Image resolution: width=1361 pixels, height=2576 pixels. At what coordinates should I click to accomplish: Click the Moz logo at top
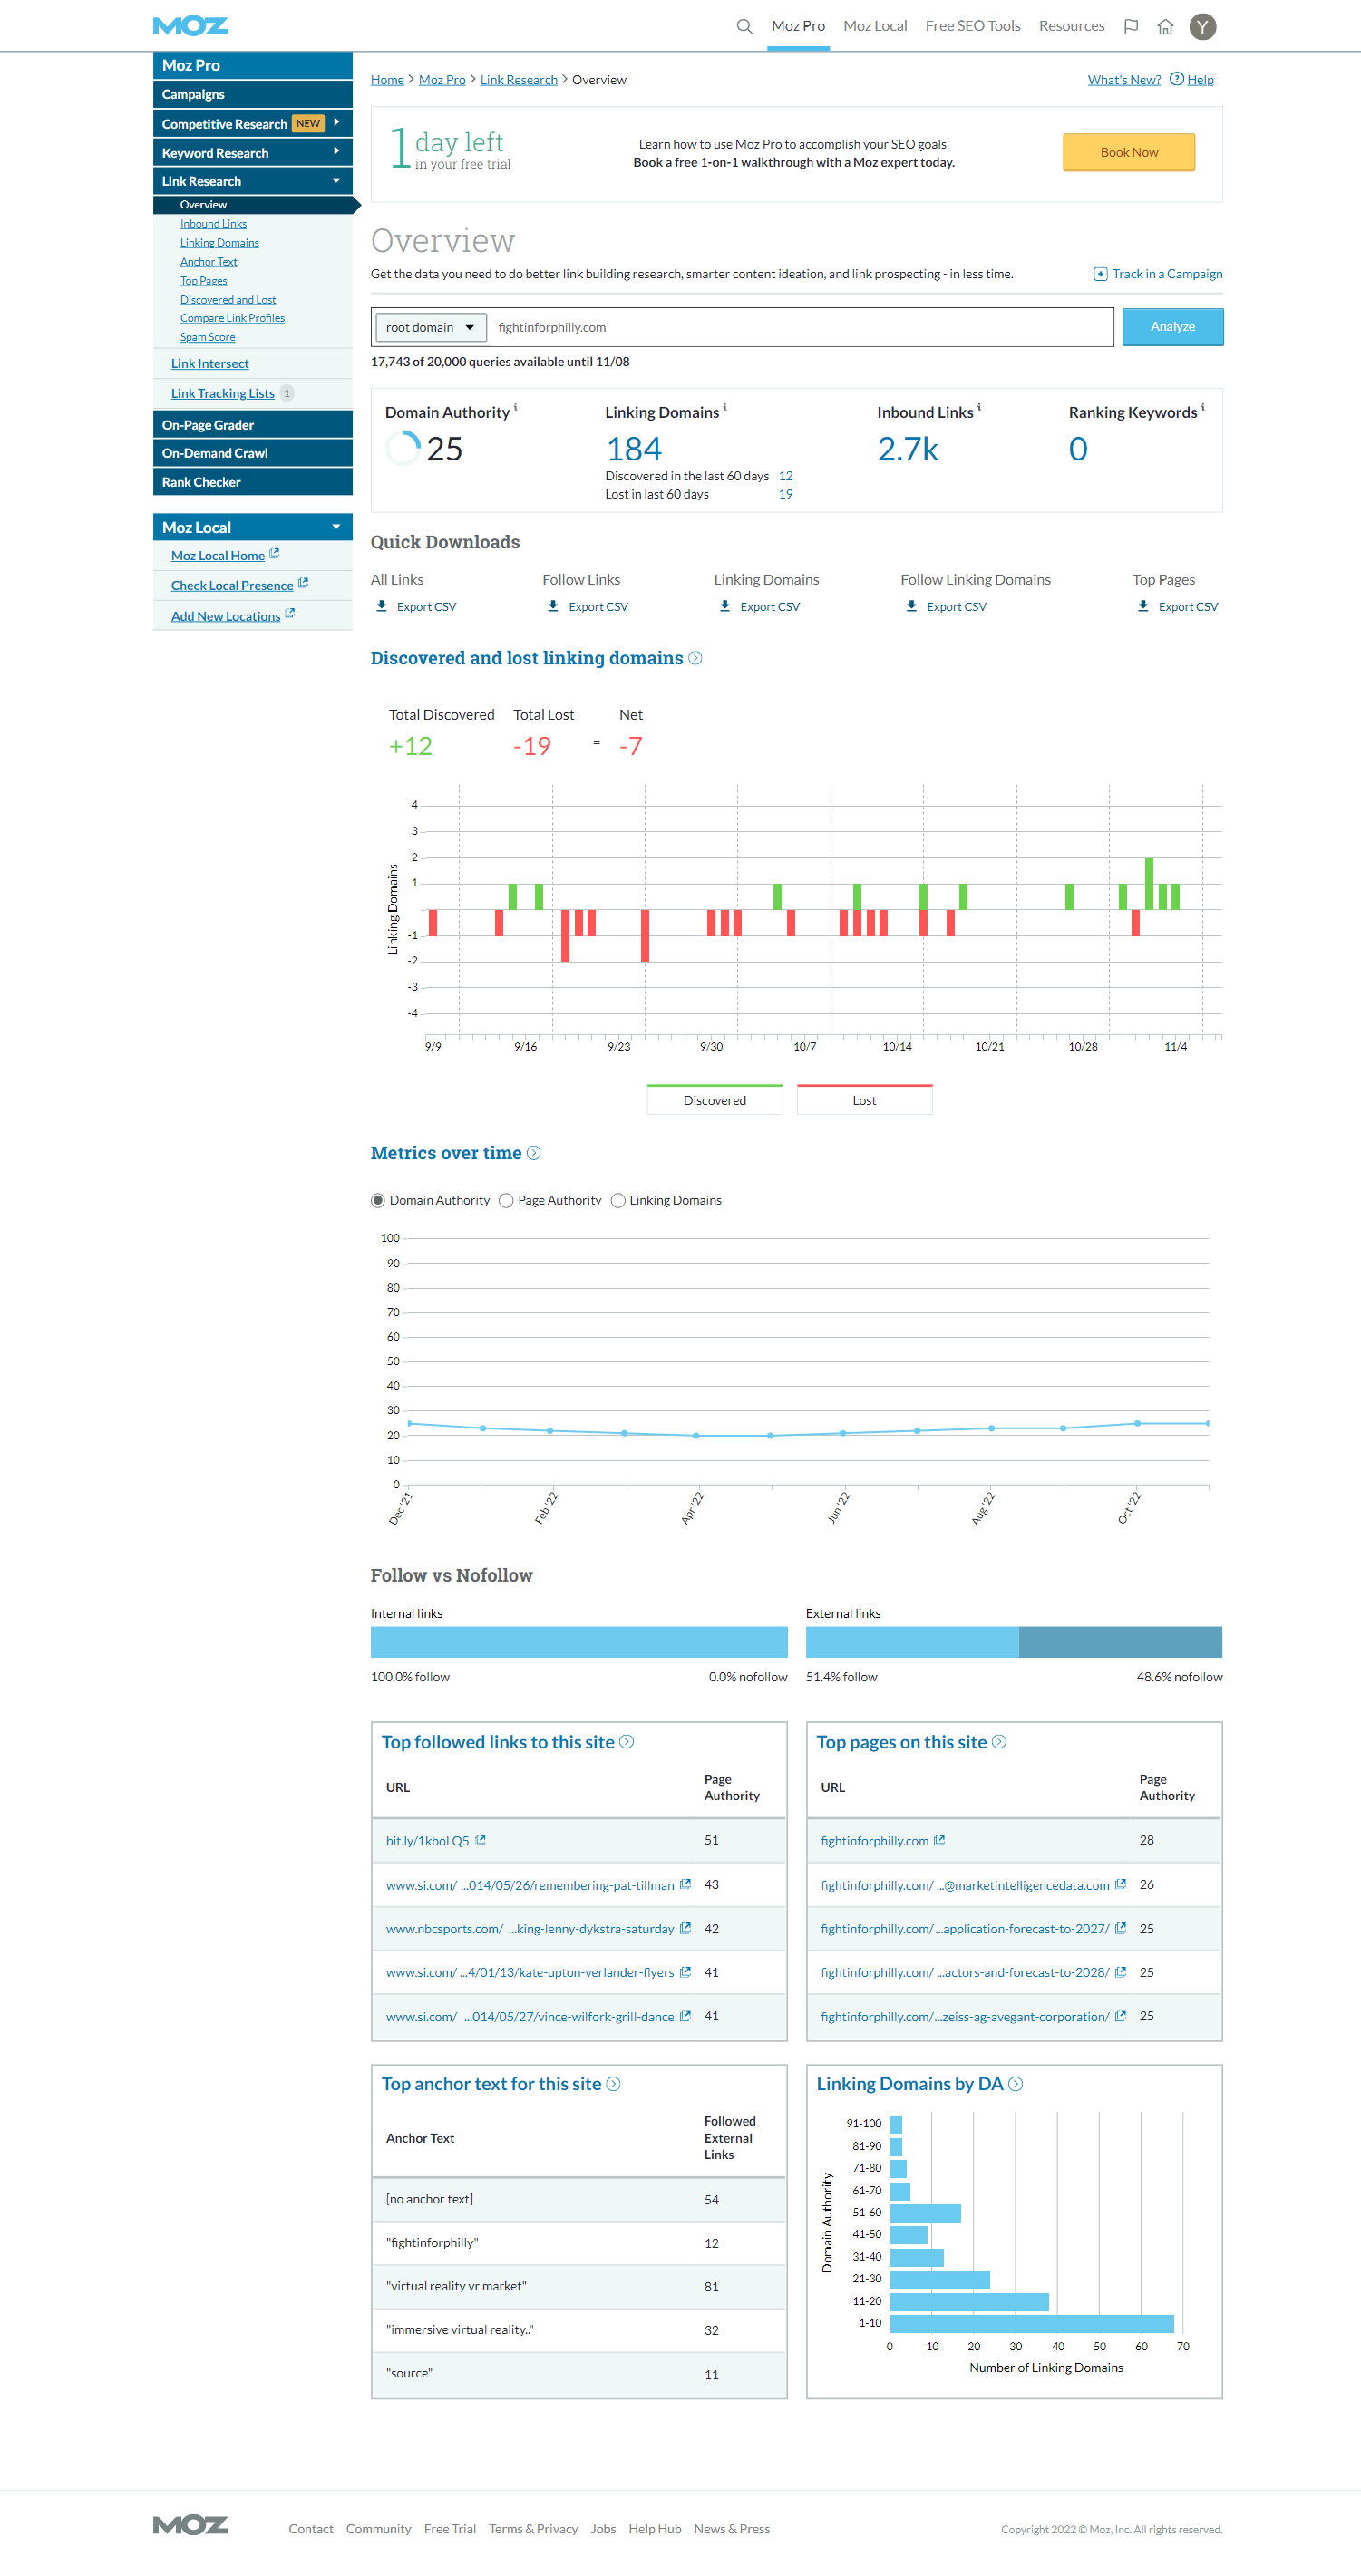[x=190, y=26]
